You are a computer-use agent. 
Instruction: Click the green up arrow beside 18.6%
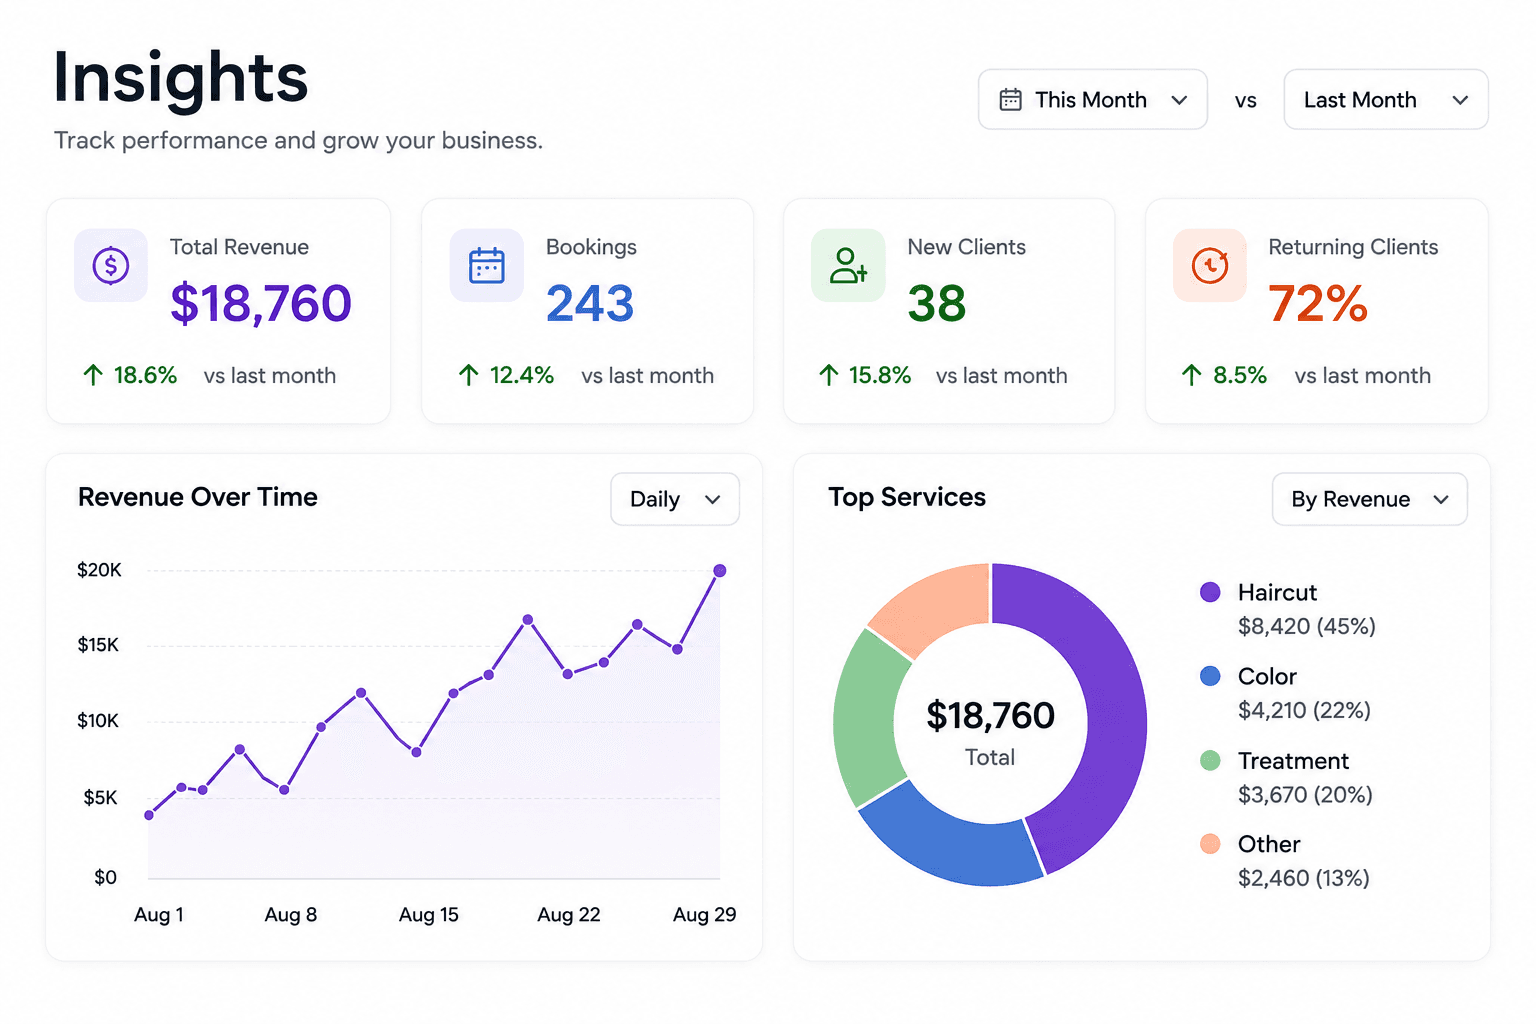tap(93, 375)
